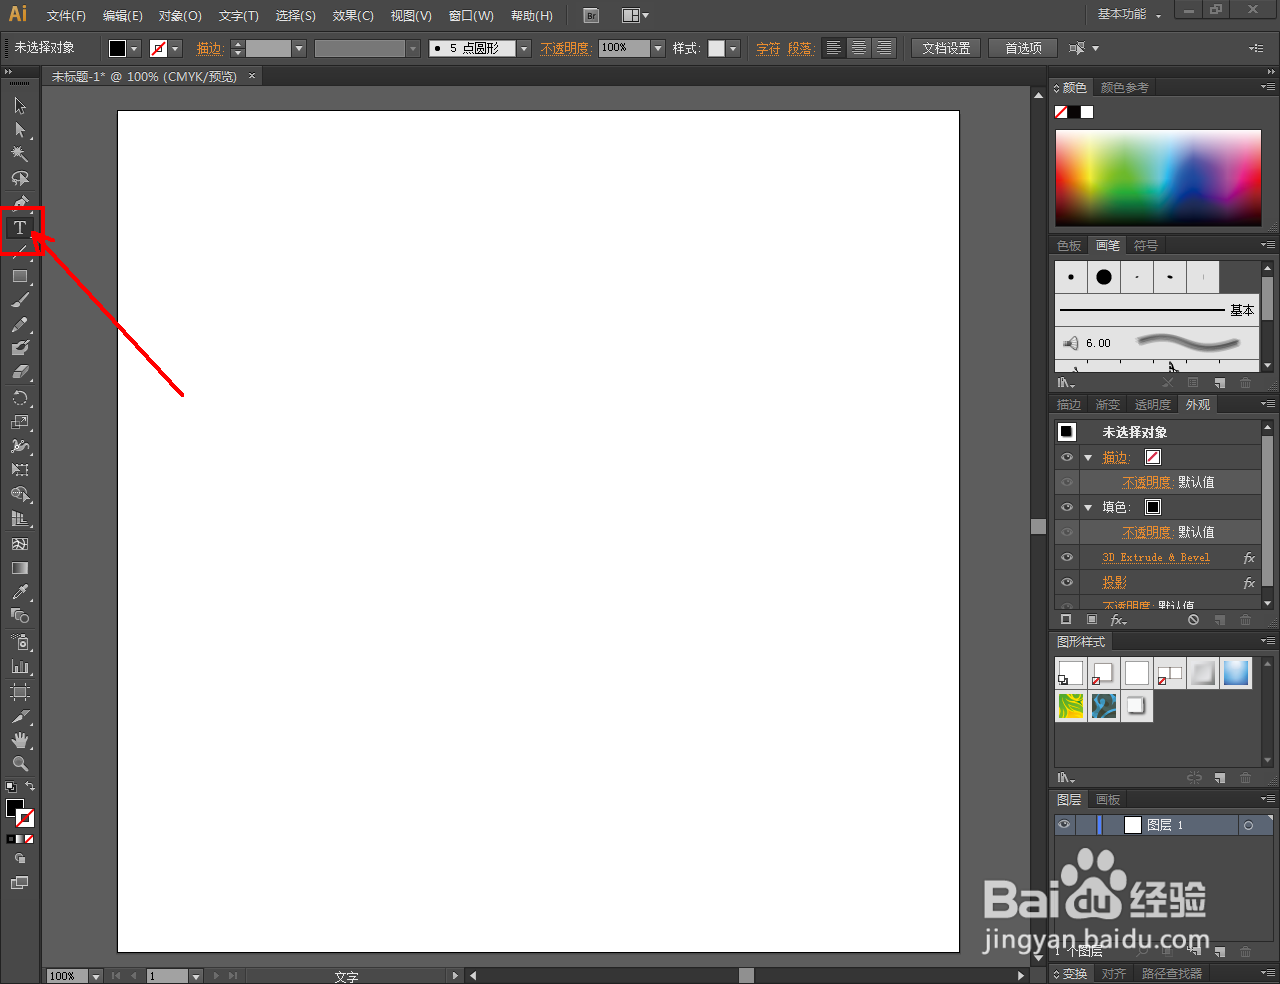Select the Rotate tool
1280x984 pixels.
point(19,398)
